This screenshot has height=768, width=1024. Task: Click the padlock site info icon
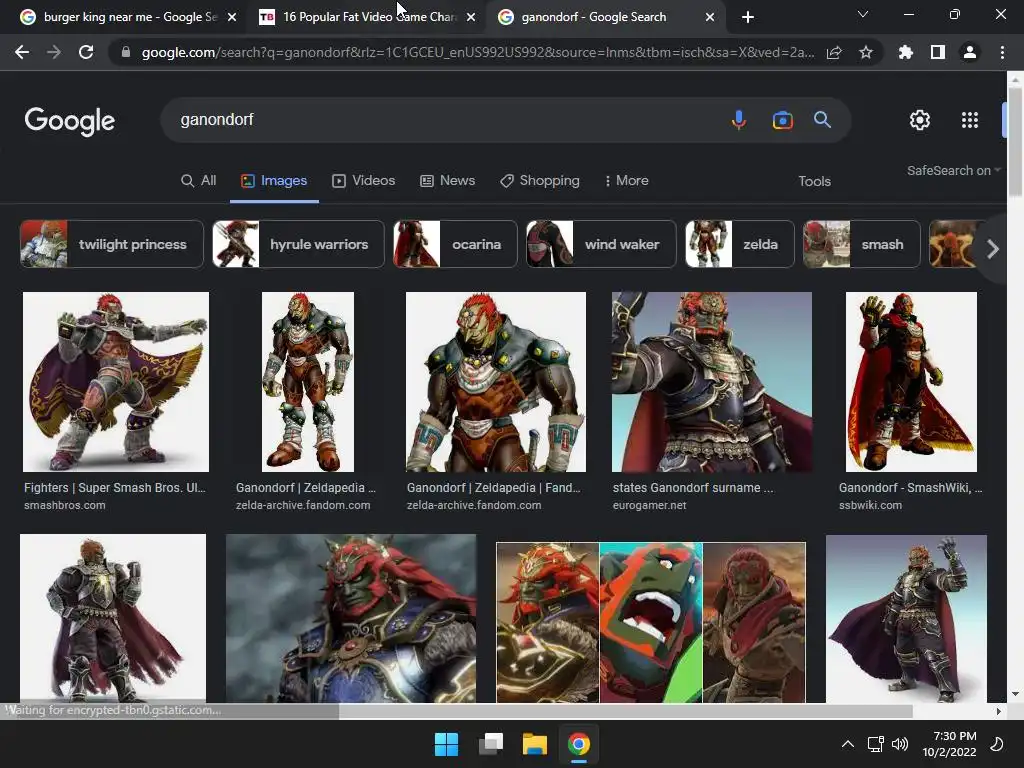pos(126,52)
